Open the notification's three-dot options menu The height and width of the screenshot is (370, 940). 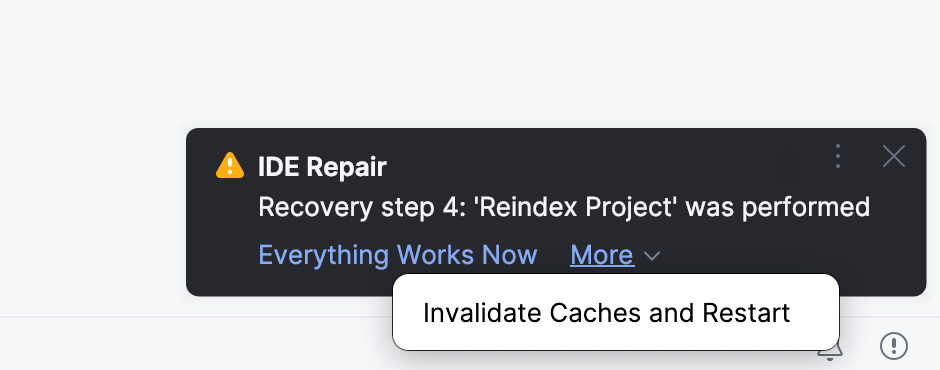838,156
